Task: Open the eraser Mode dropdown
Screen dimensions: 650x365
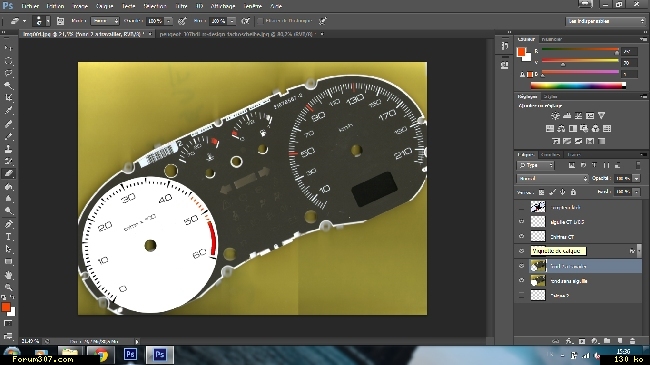Action: pyautogui.click(x=105, y=21)
